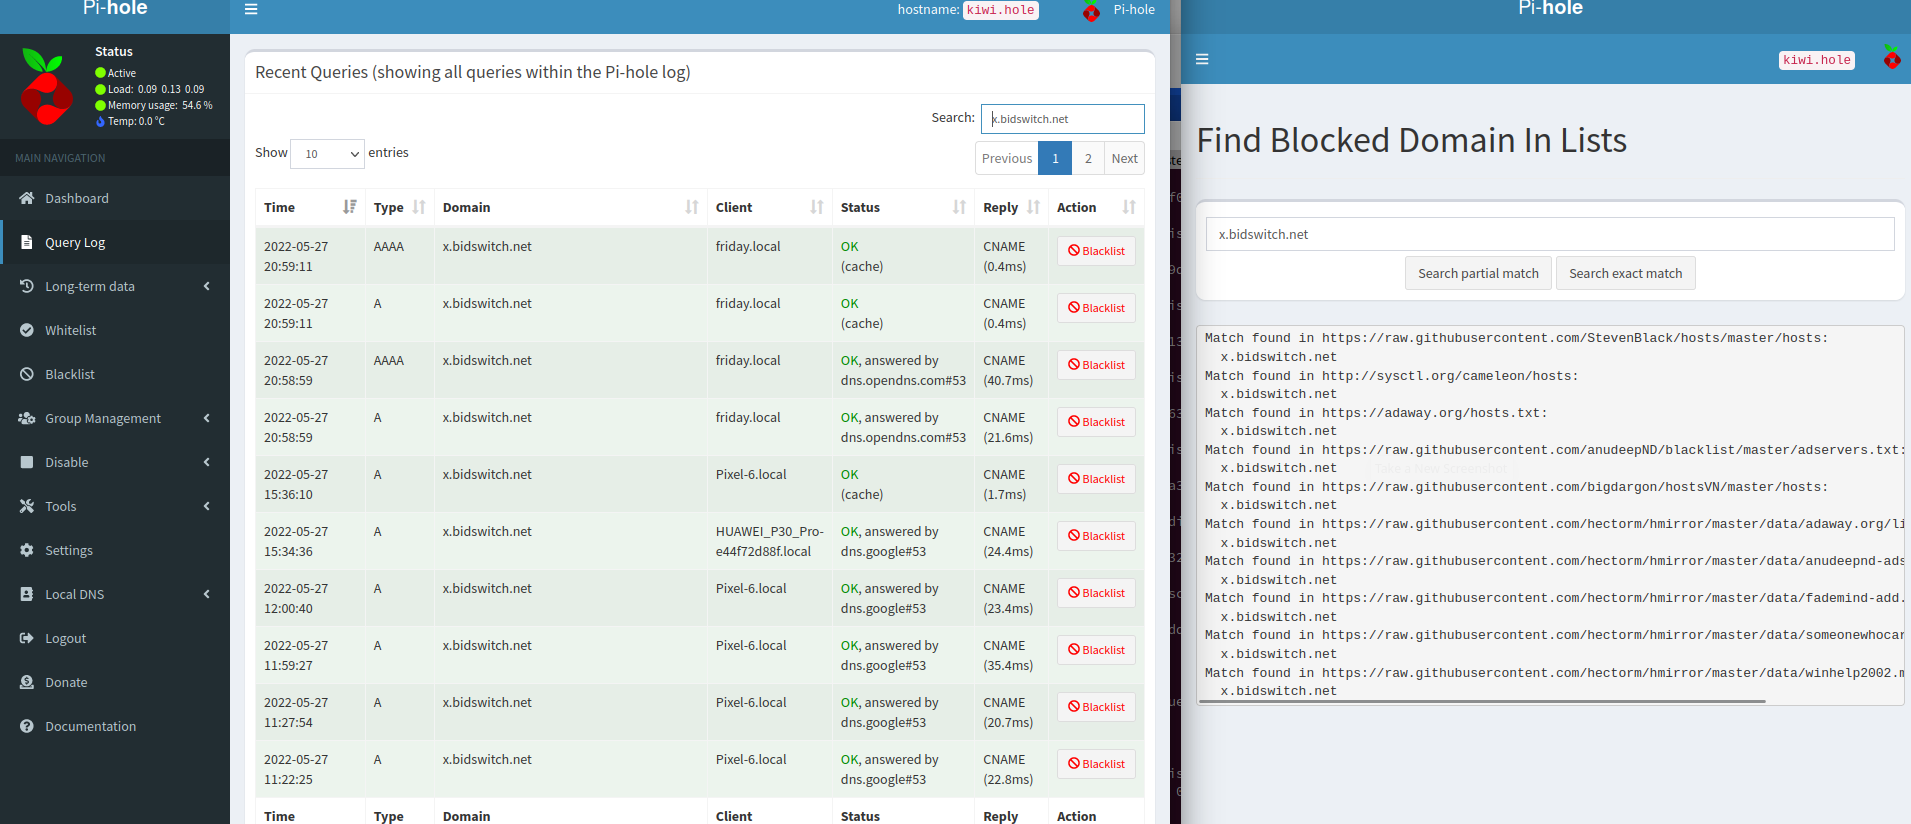Click the Group Management users icon
The width and height of the screenshot is (1911, 824).
[x=27, y=418]
